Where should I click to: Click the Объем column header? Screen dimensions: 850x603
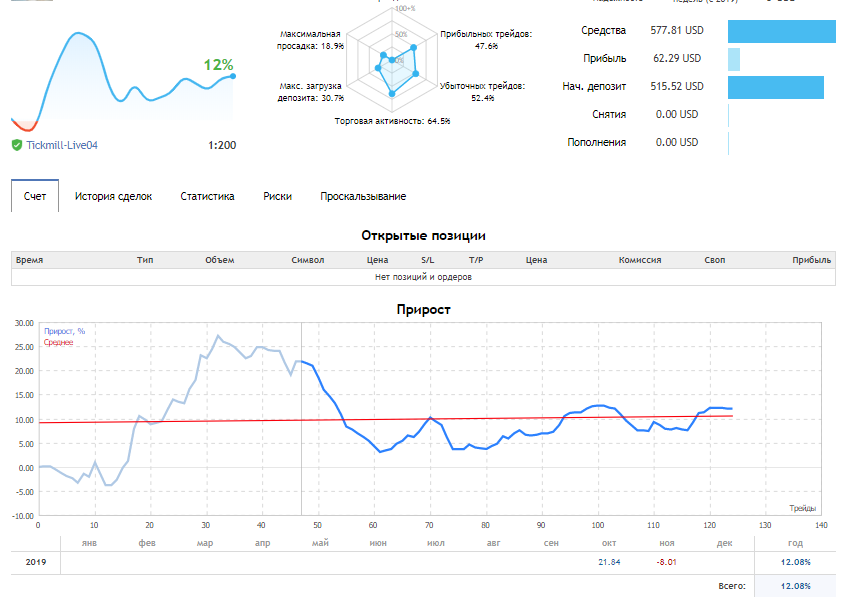220,260
